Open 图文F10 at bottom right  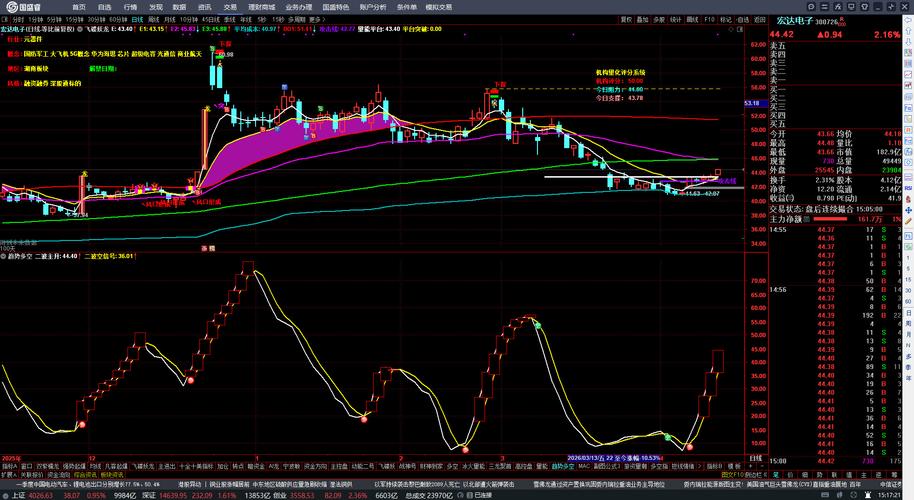[732, 475]
